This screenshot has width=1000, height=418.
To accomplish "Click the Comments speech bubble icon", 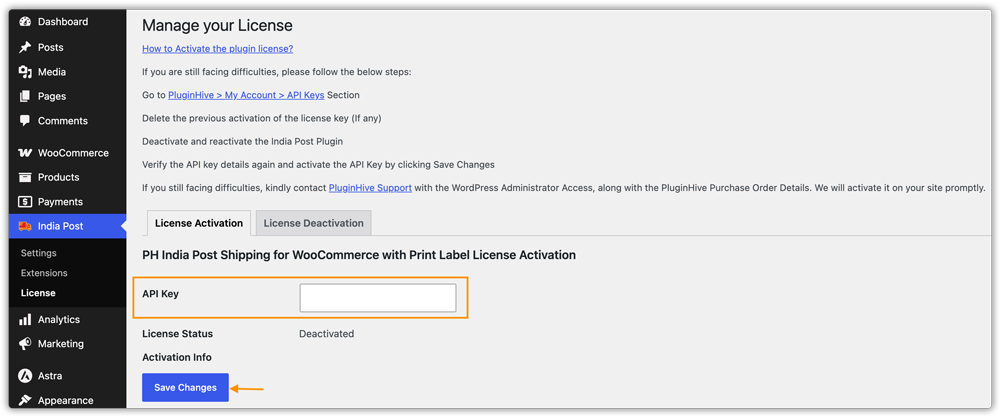I will (25, 121).
